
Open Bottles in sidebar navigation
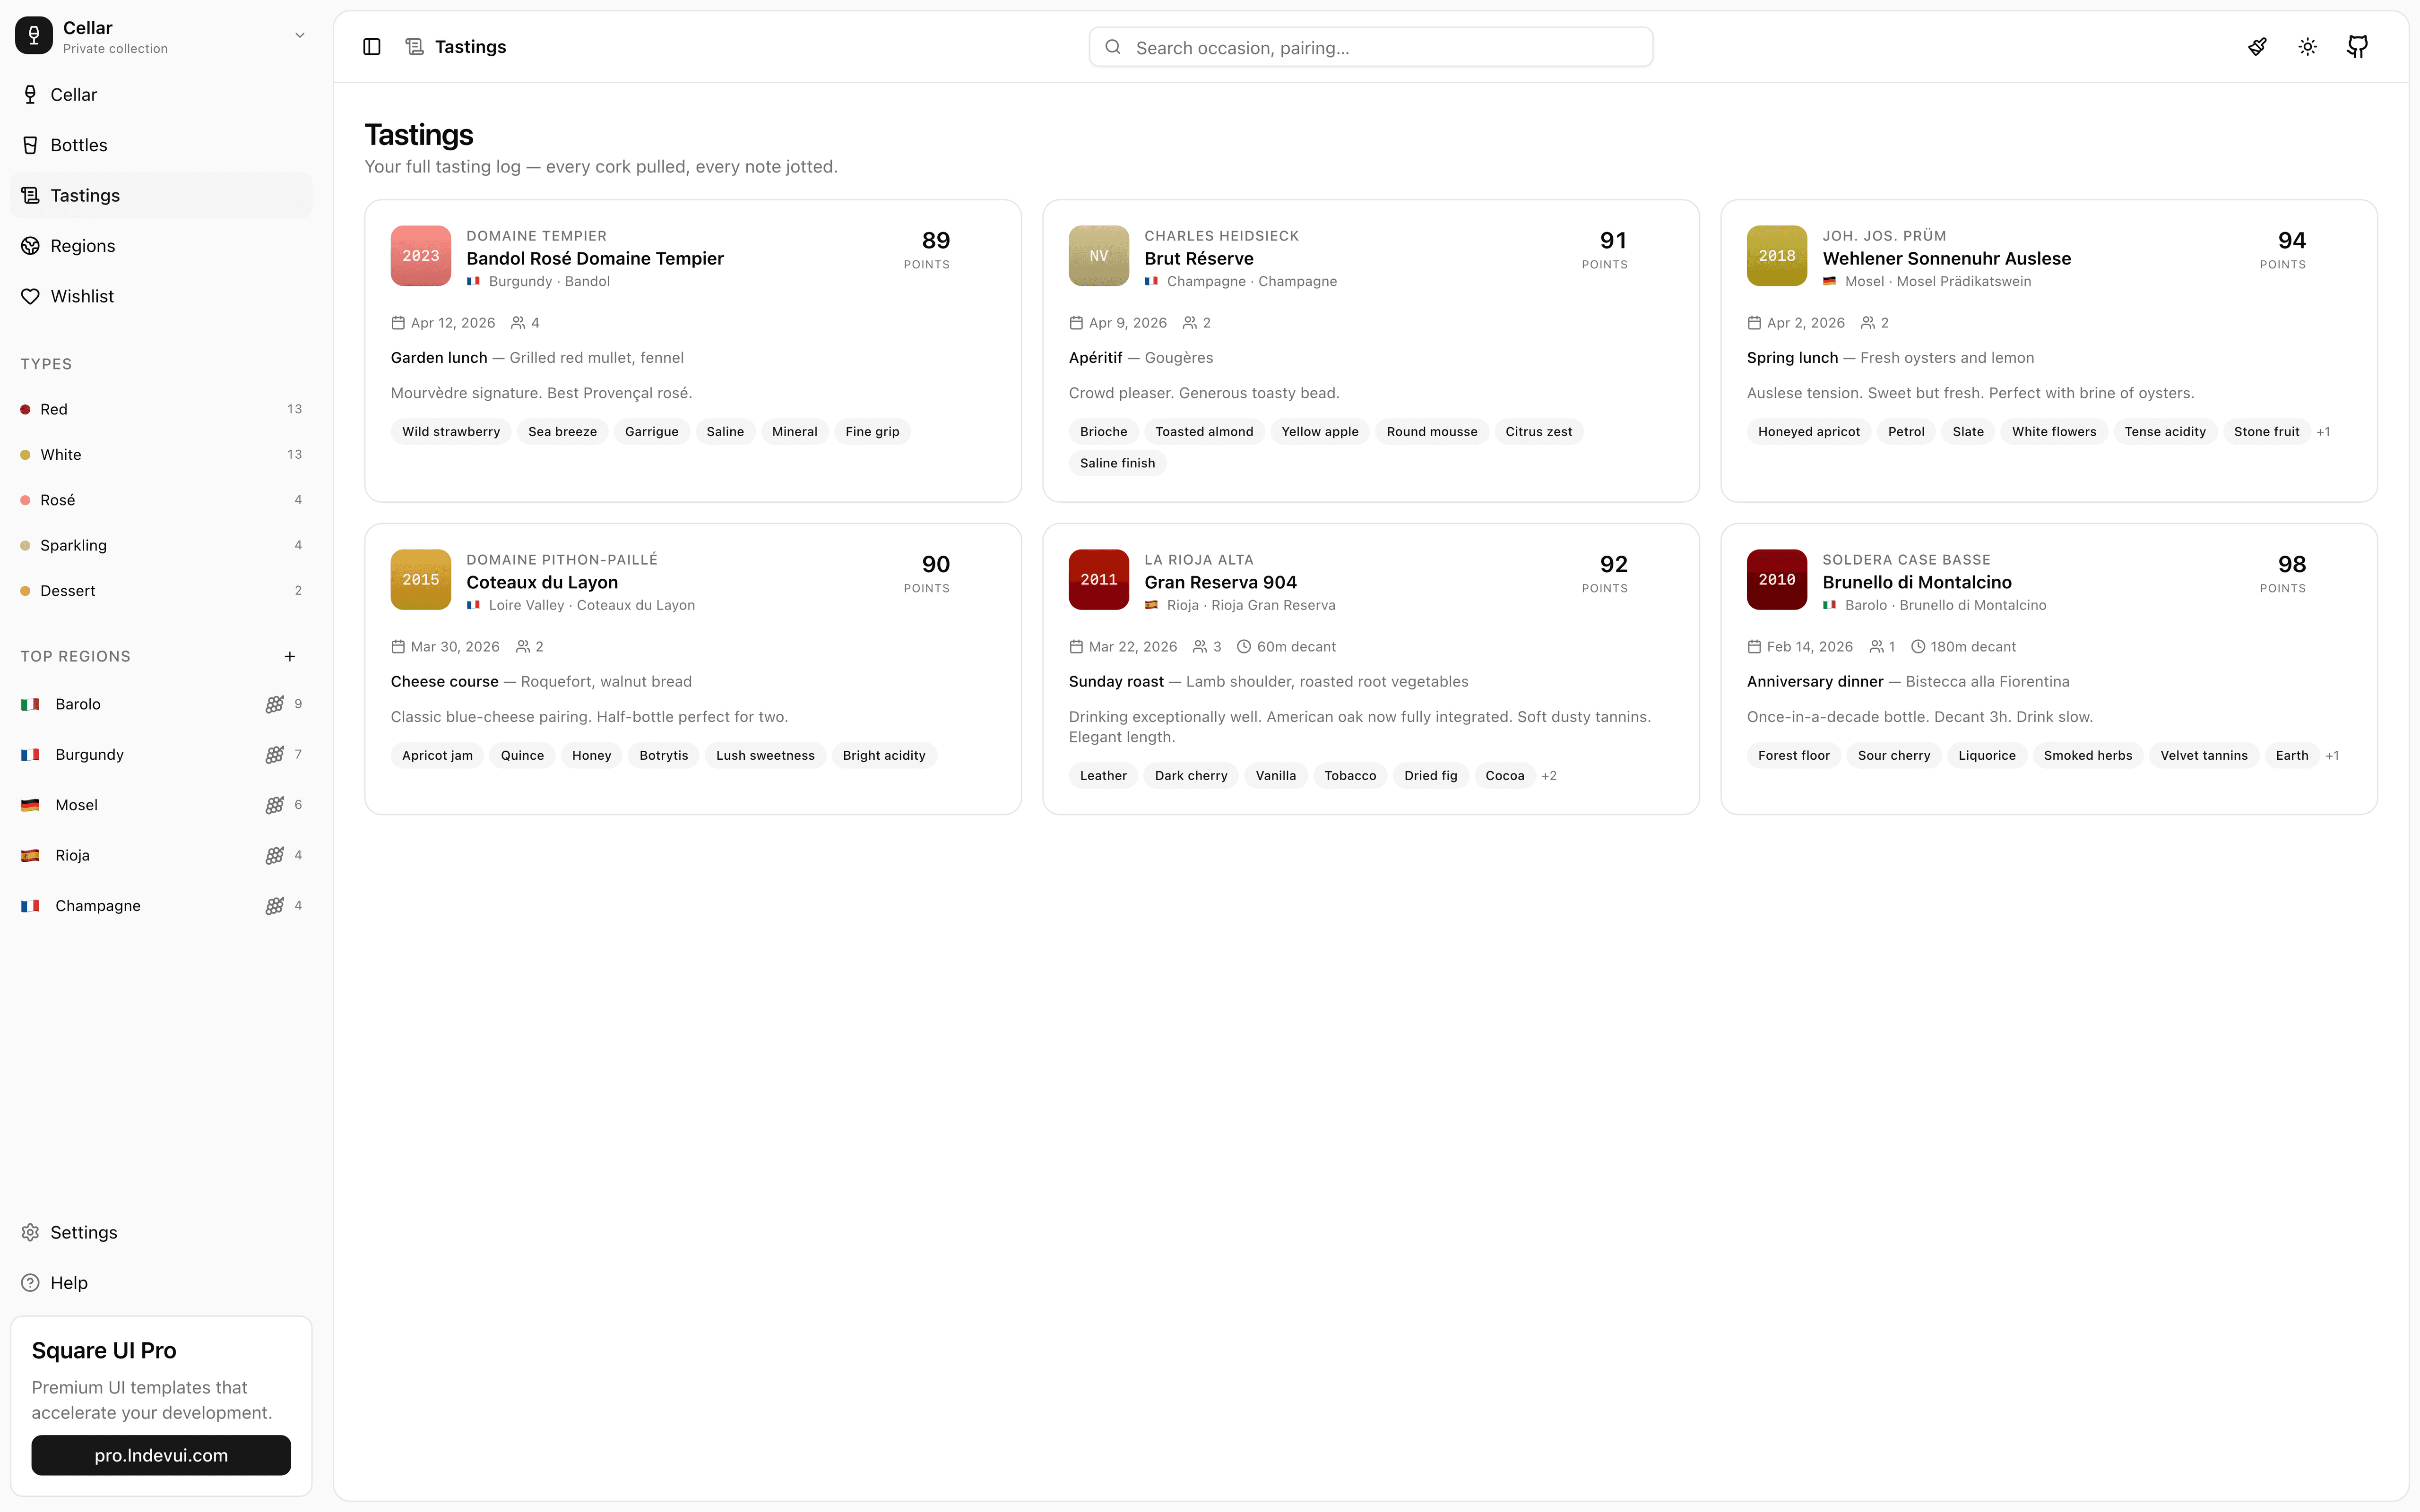[161, 145]
